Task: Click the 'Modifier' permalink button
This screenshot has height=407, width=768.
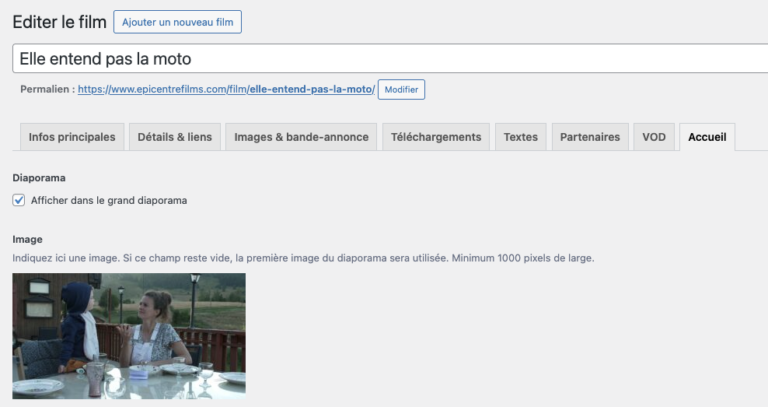Action: click(x=401, y=90)
